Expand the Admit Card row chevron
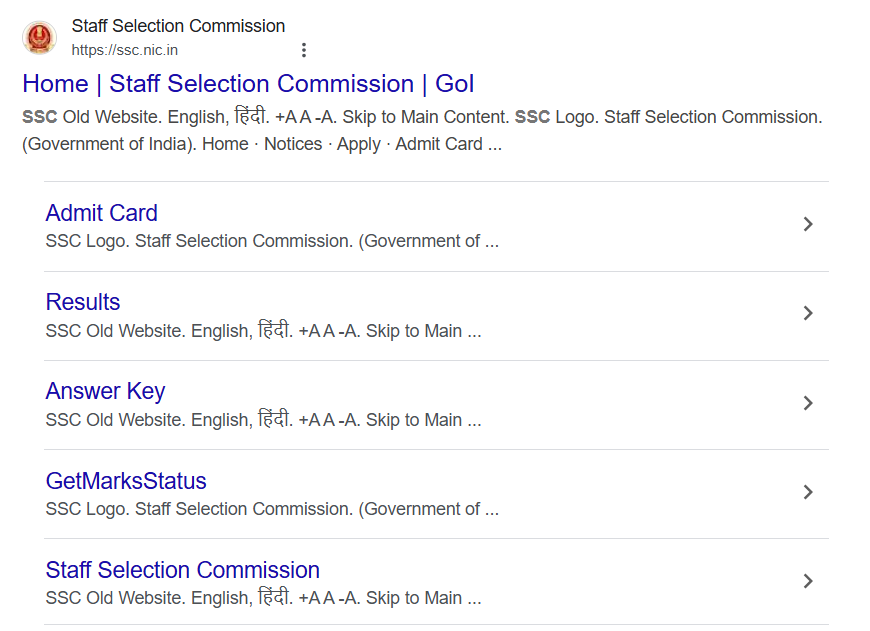The image size is (870, 631). (808, 224)
